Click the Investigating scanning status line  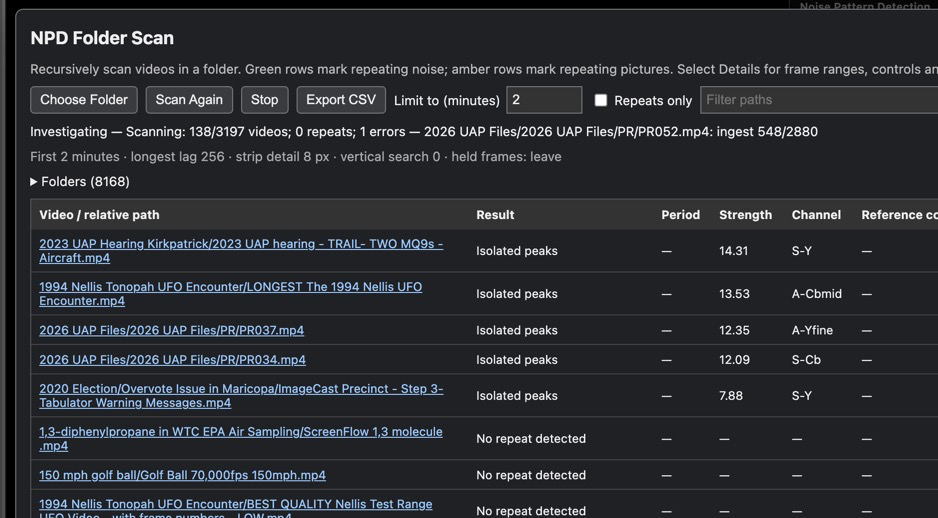pos(424,132)
